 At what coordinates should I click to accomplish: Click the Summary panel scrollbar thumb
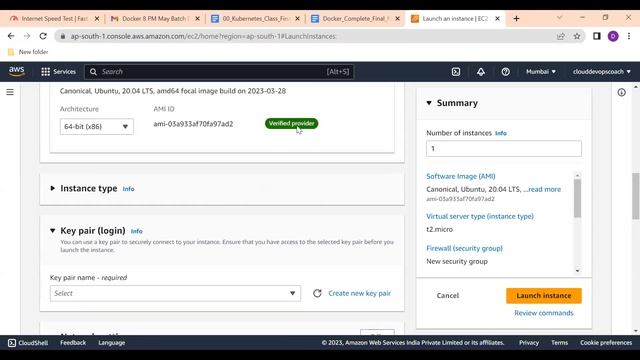pos(577,198)
